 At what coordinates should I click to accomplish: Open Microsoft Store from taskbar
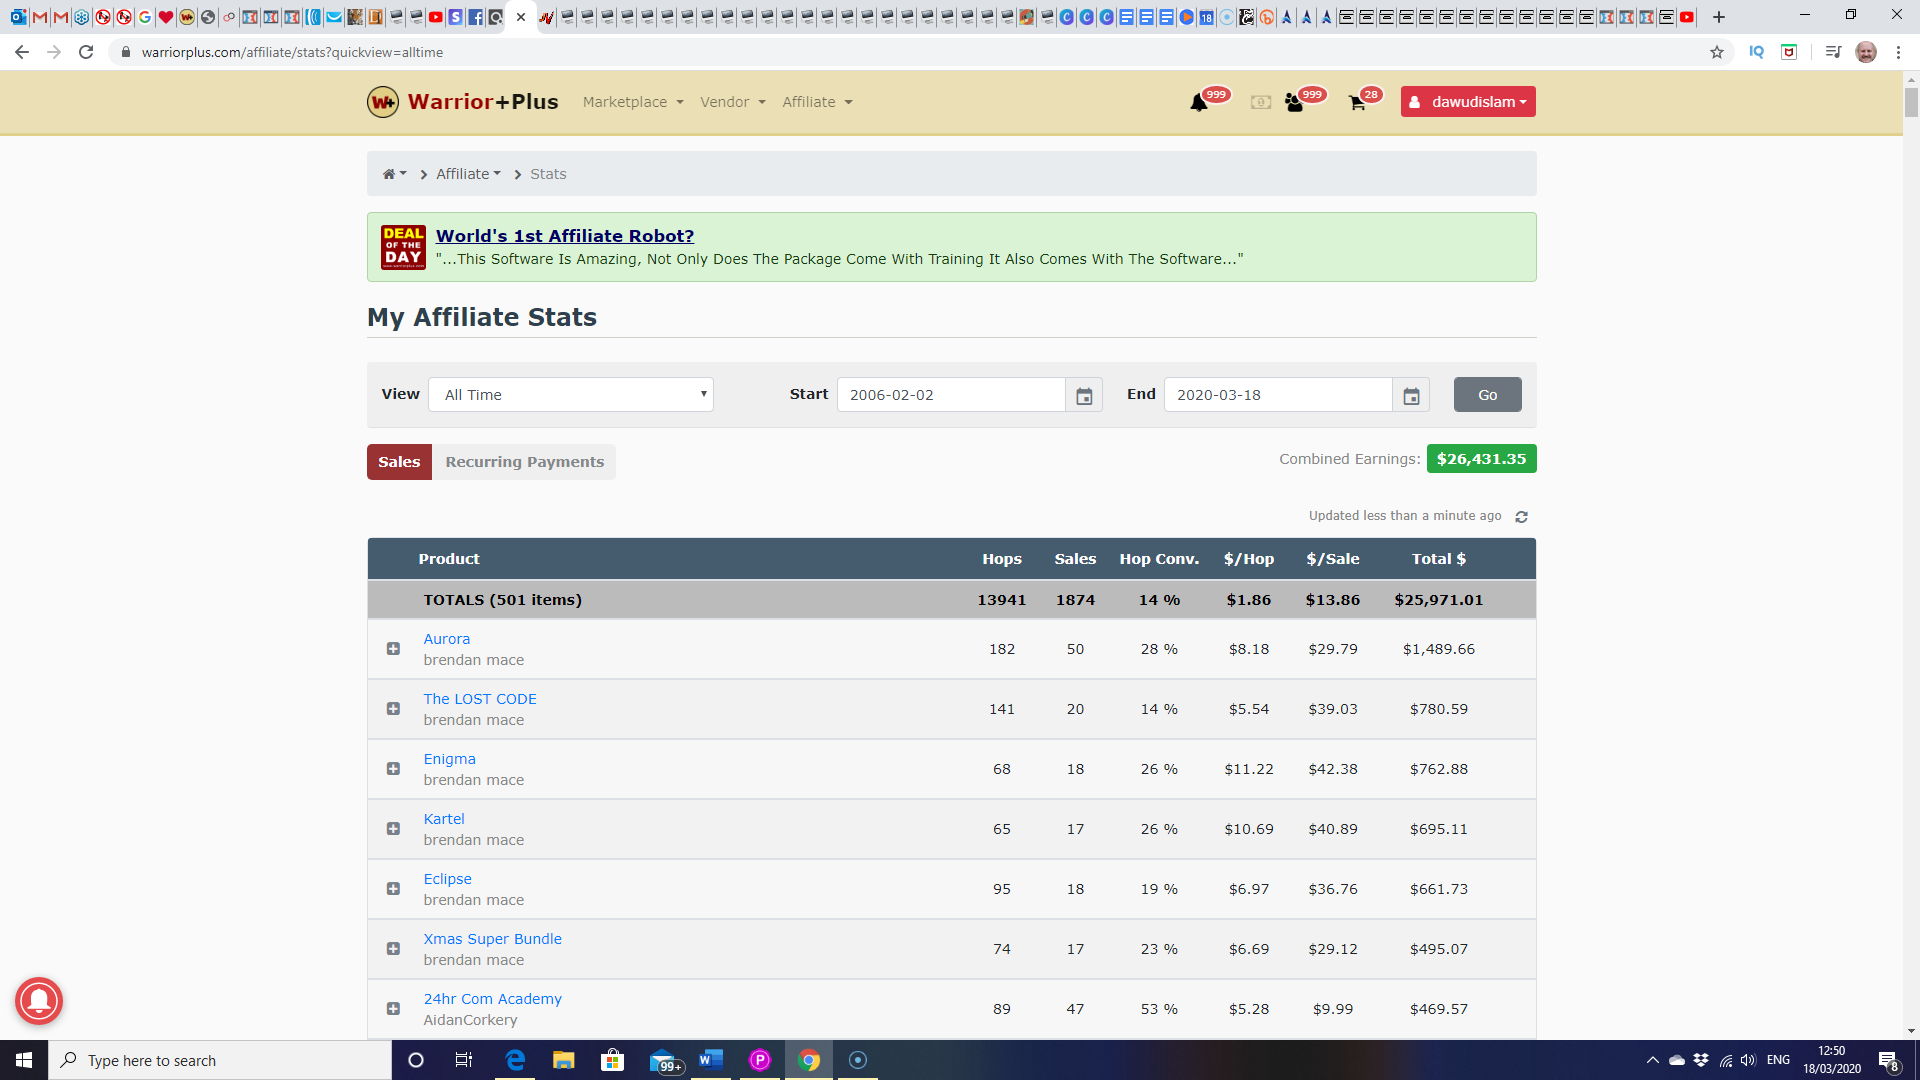[x=612, y=1060]
